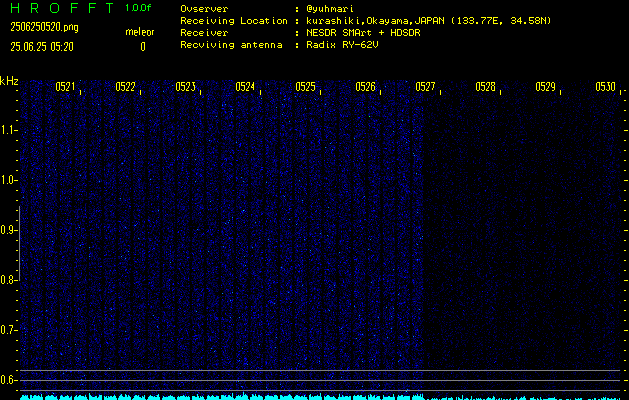Click the Recviving antenna field label
Screen dimensions: 629x400
(231, 45)
